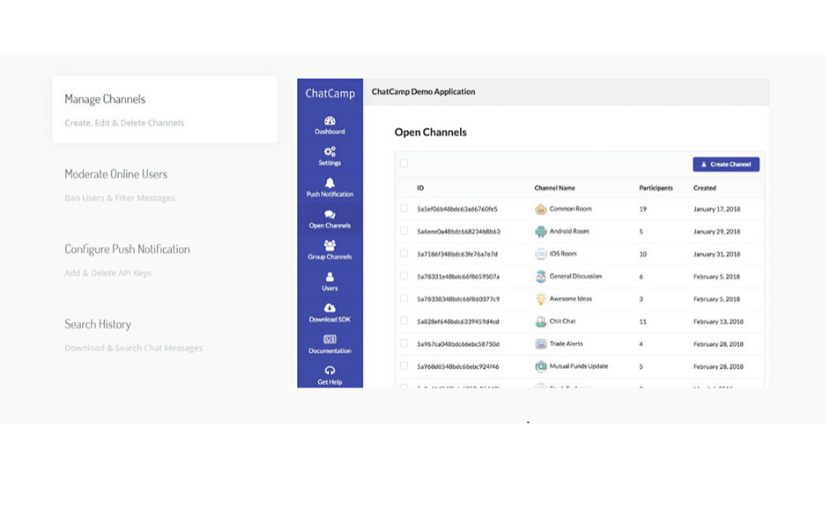
Task: Check the Trade Alerts row checkbox
Action: click(404, 344)
